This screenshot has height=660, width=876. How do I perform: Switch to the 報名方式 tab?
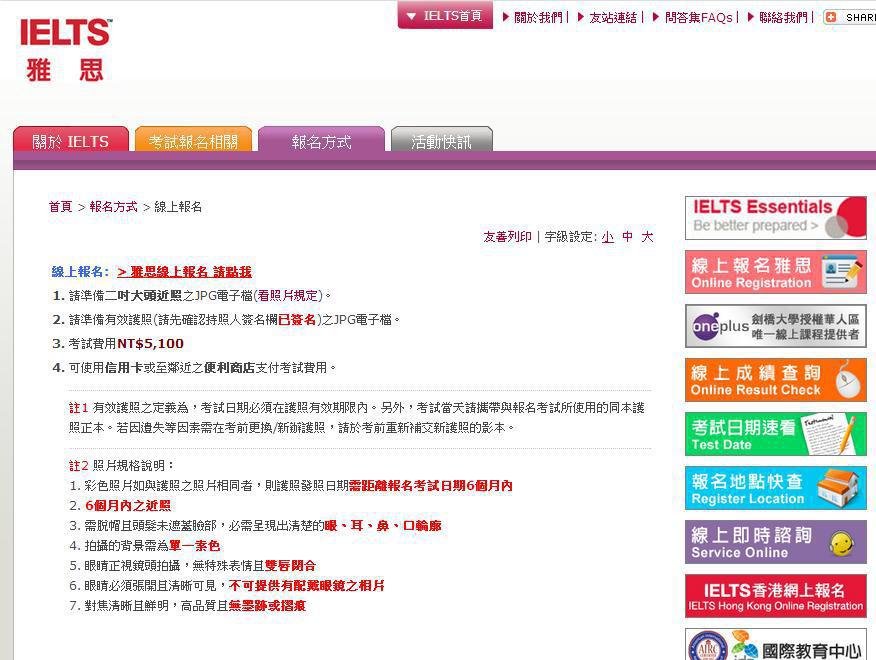[x=321, y=140]
